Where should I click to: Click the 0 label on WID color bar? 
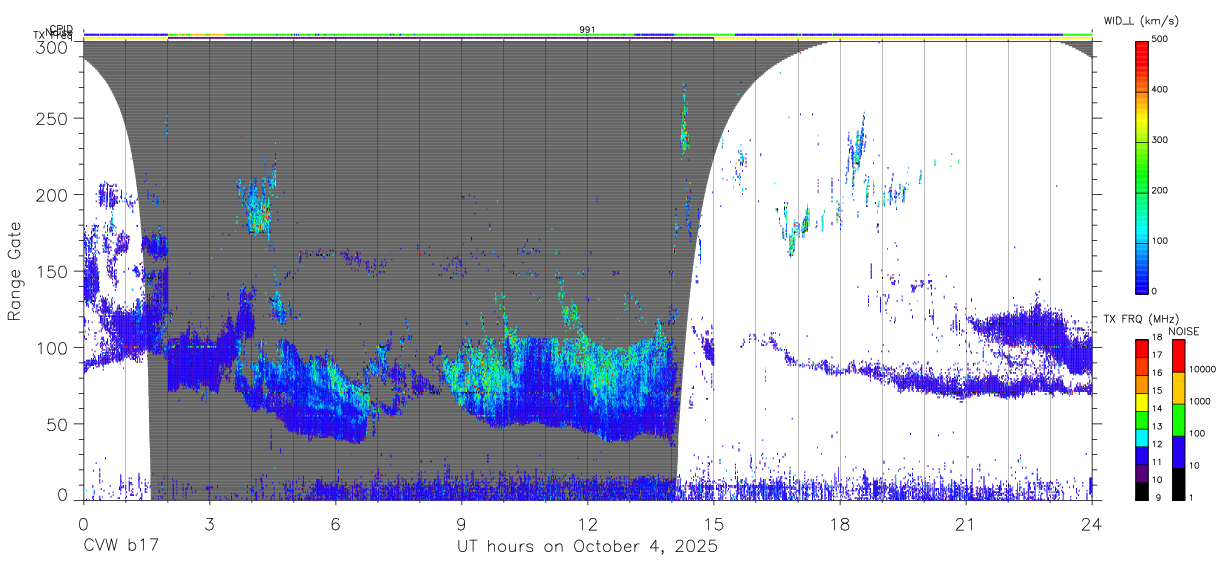pyautogui.click(x=1155, y=291)
